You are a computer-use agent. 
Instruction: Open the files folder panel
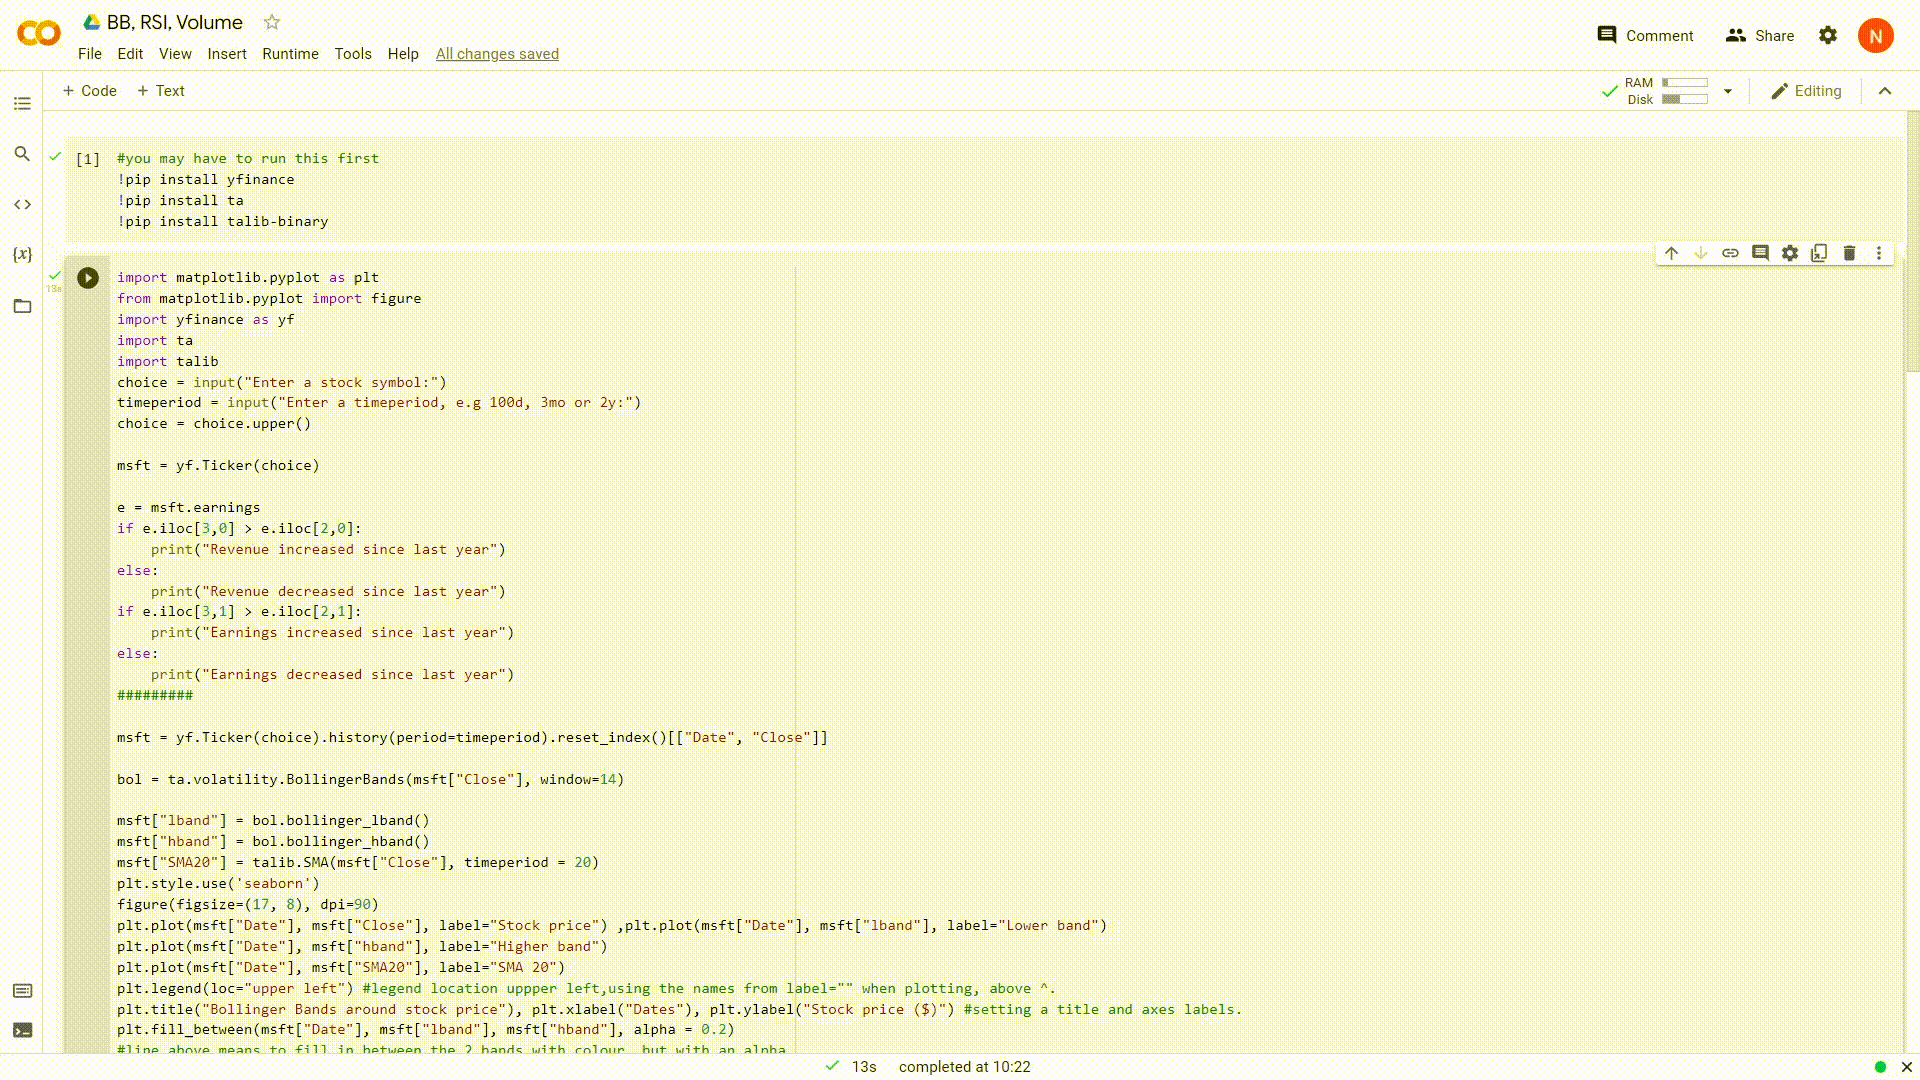pyautogui.click(x=22, y=306)
